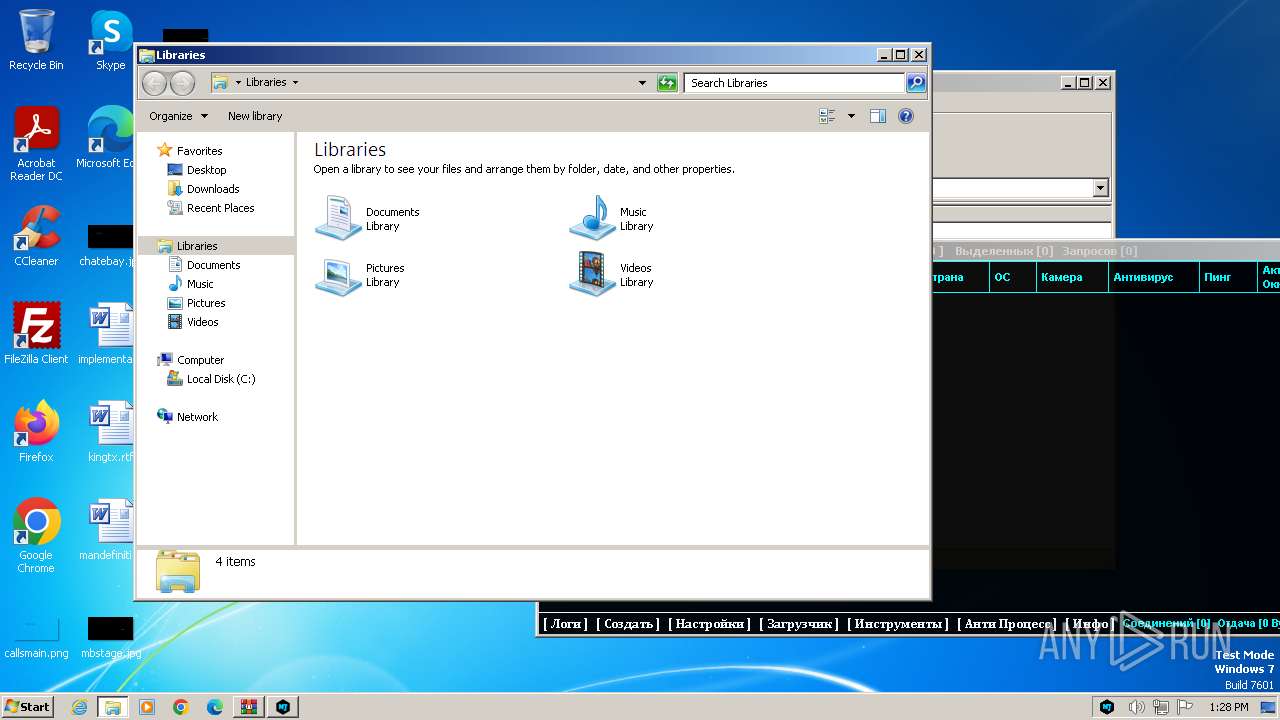Click the green refresh button beside address bar

click(x=667, y=83)
